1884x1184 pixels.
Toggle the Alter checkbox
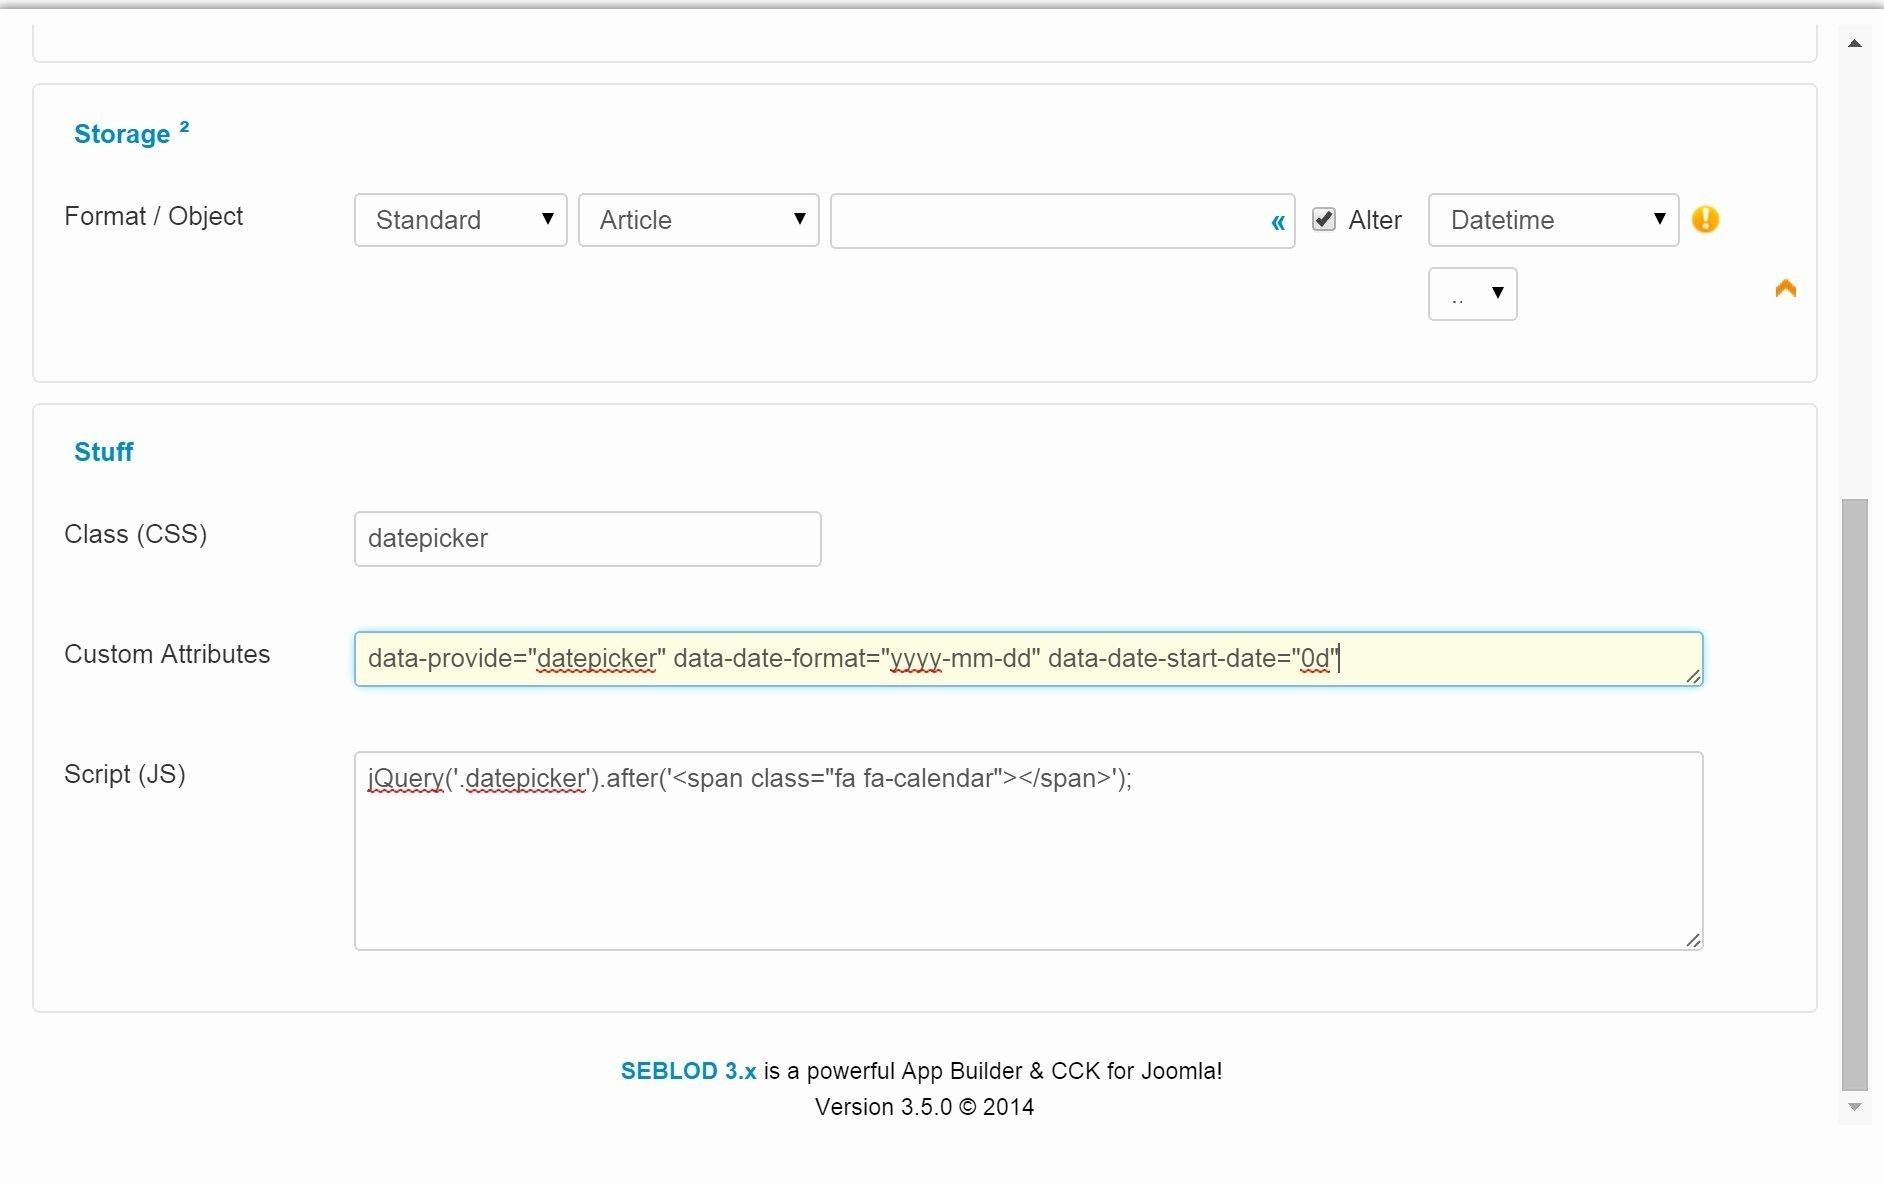click(x=1323, y=219)
